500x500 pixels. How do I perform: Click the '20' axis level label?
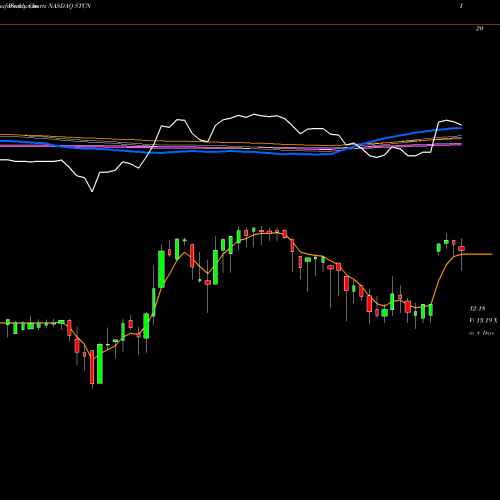[x=479, y=29]
